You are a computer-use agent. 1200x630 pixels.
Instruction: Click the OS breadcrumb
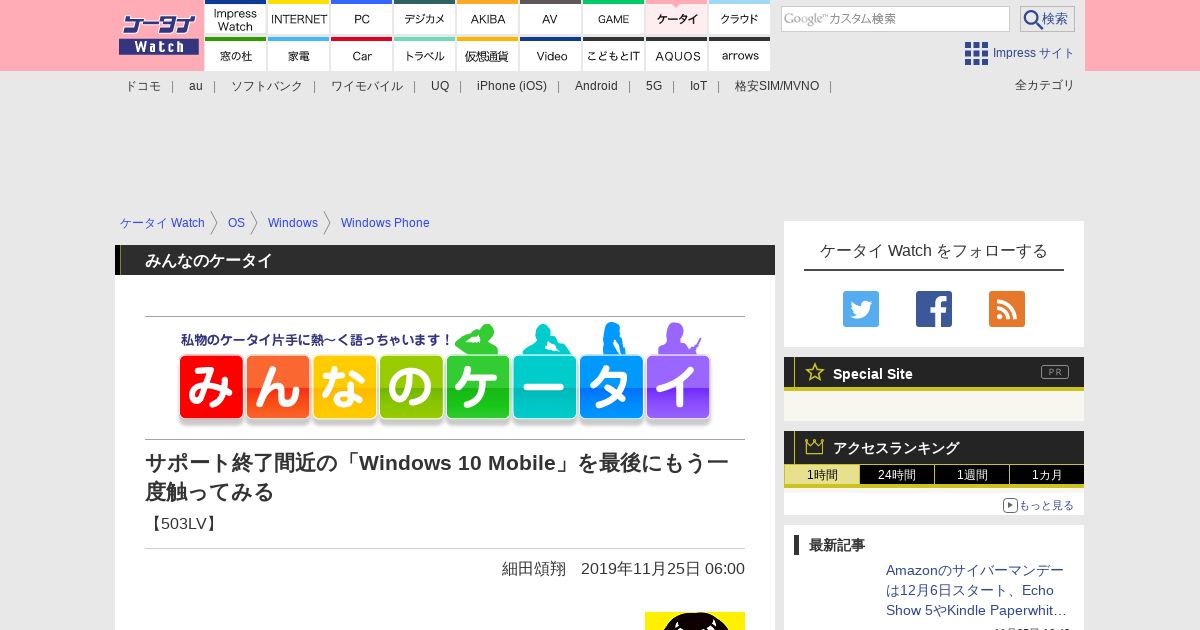236,223
